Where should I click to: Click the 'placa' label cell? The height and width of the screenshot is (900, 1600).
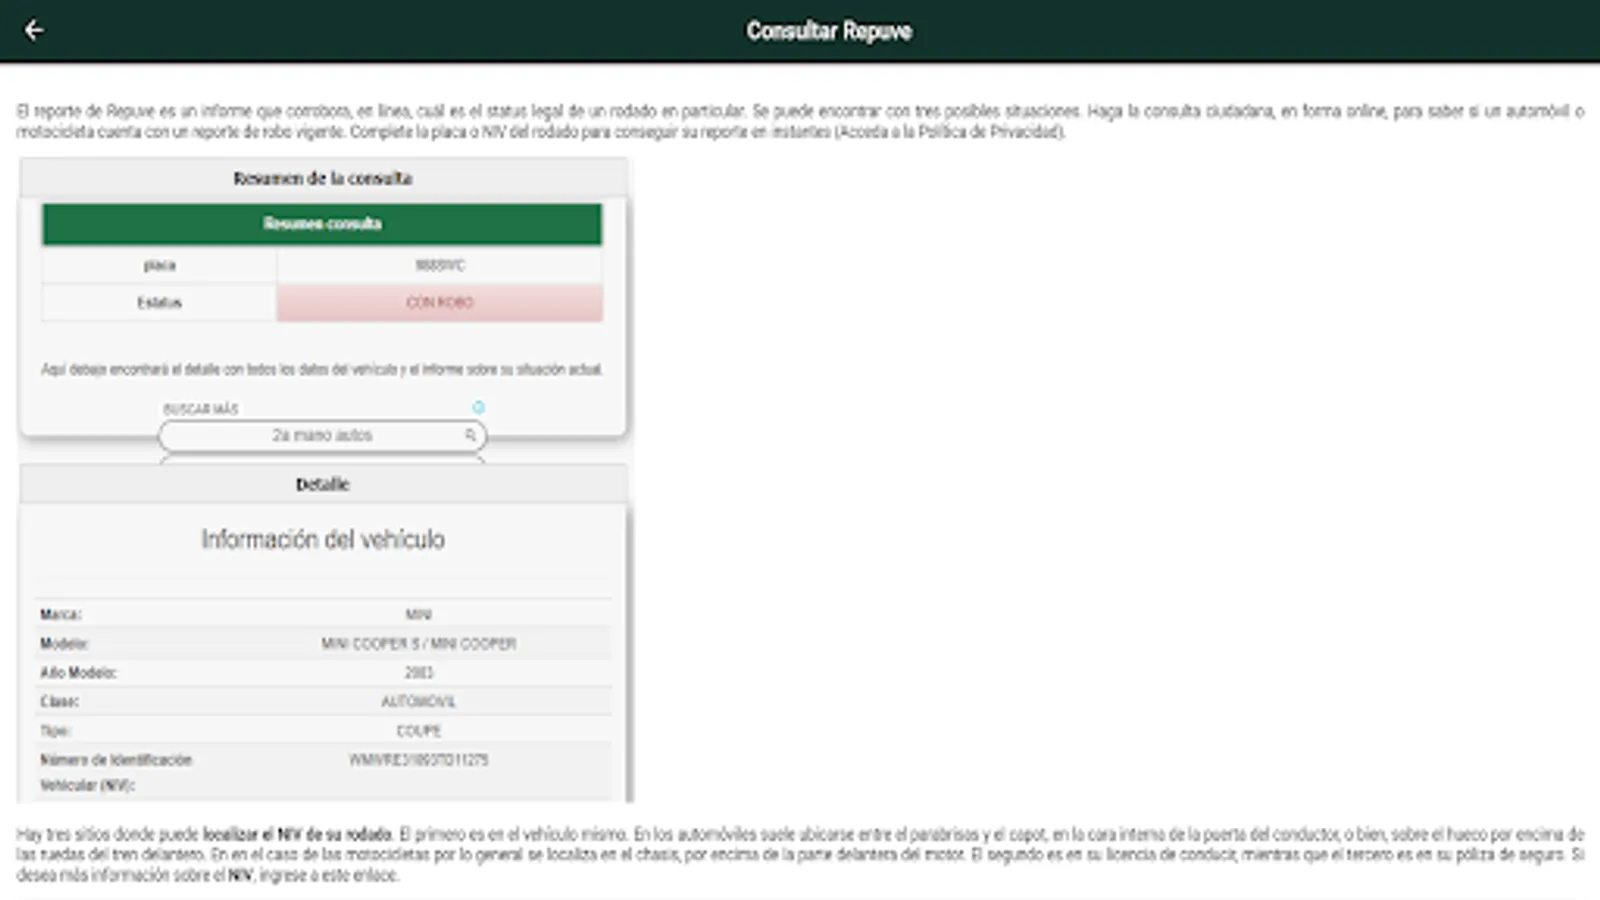click(x=159, y=265)
